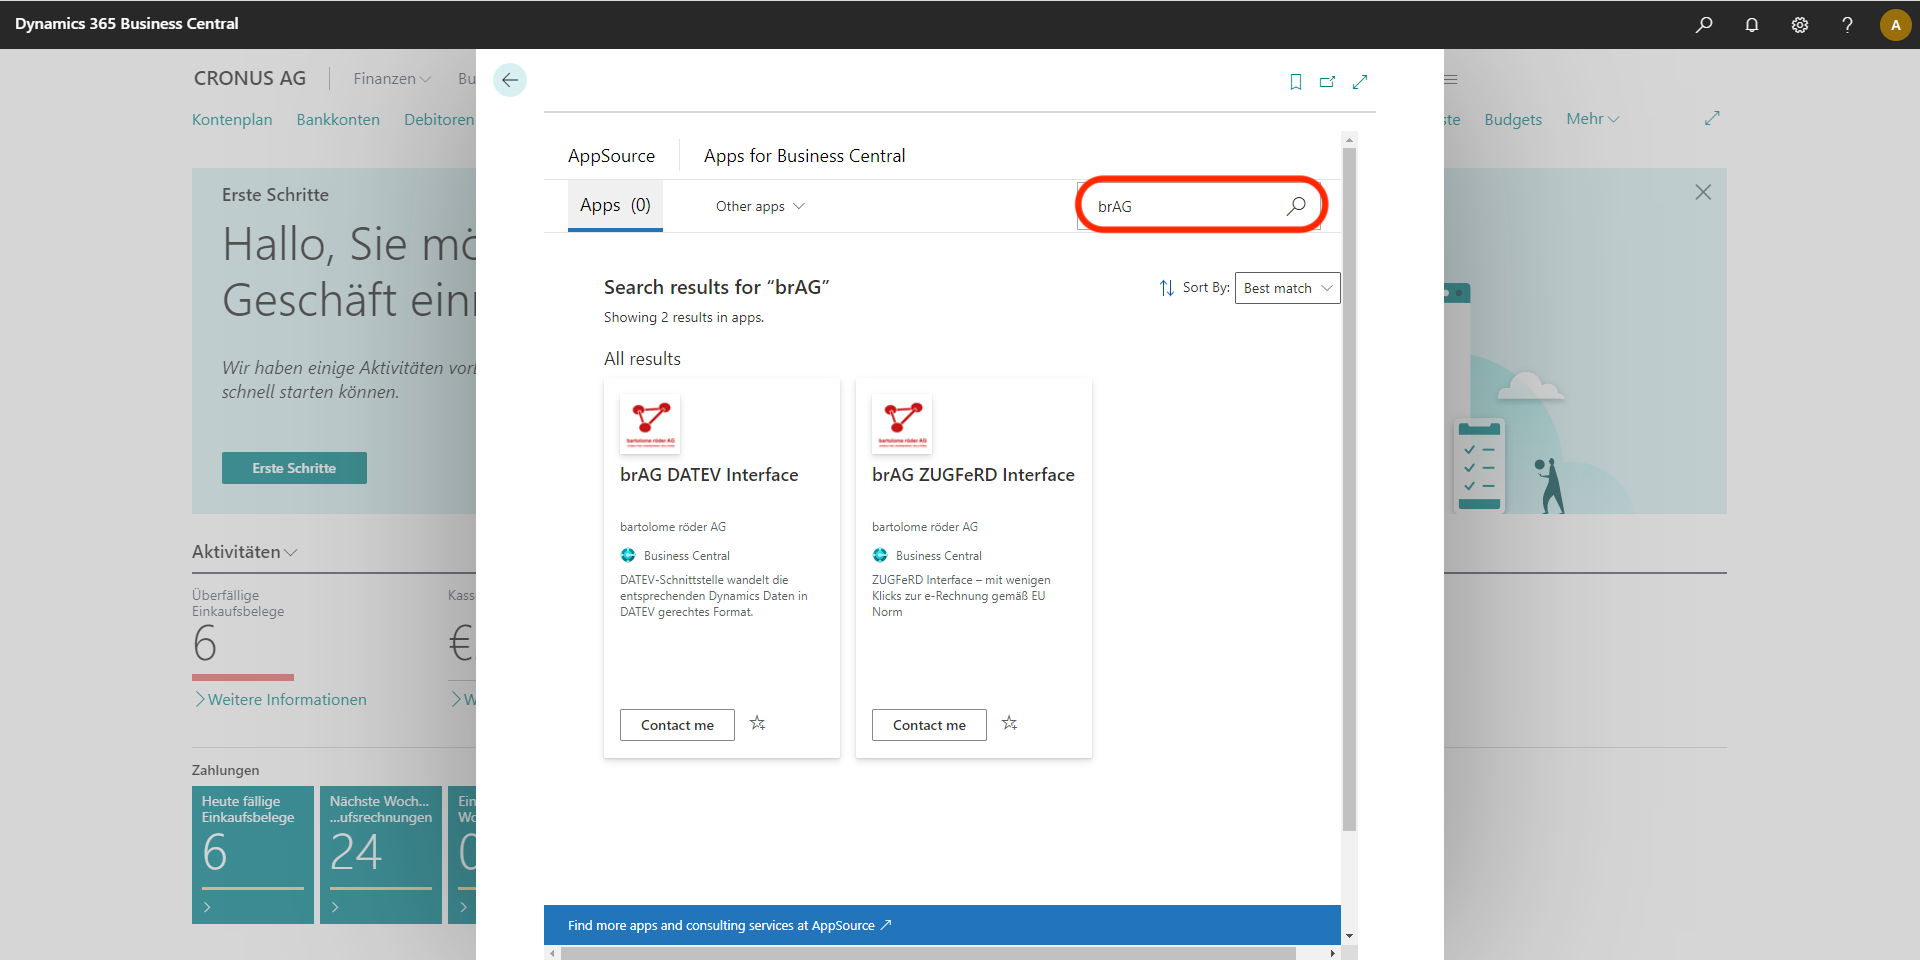Open the Kontenplan menu item
This screenshot has height=960, width=1920.
tap(232, 119)
